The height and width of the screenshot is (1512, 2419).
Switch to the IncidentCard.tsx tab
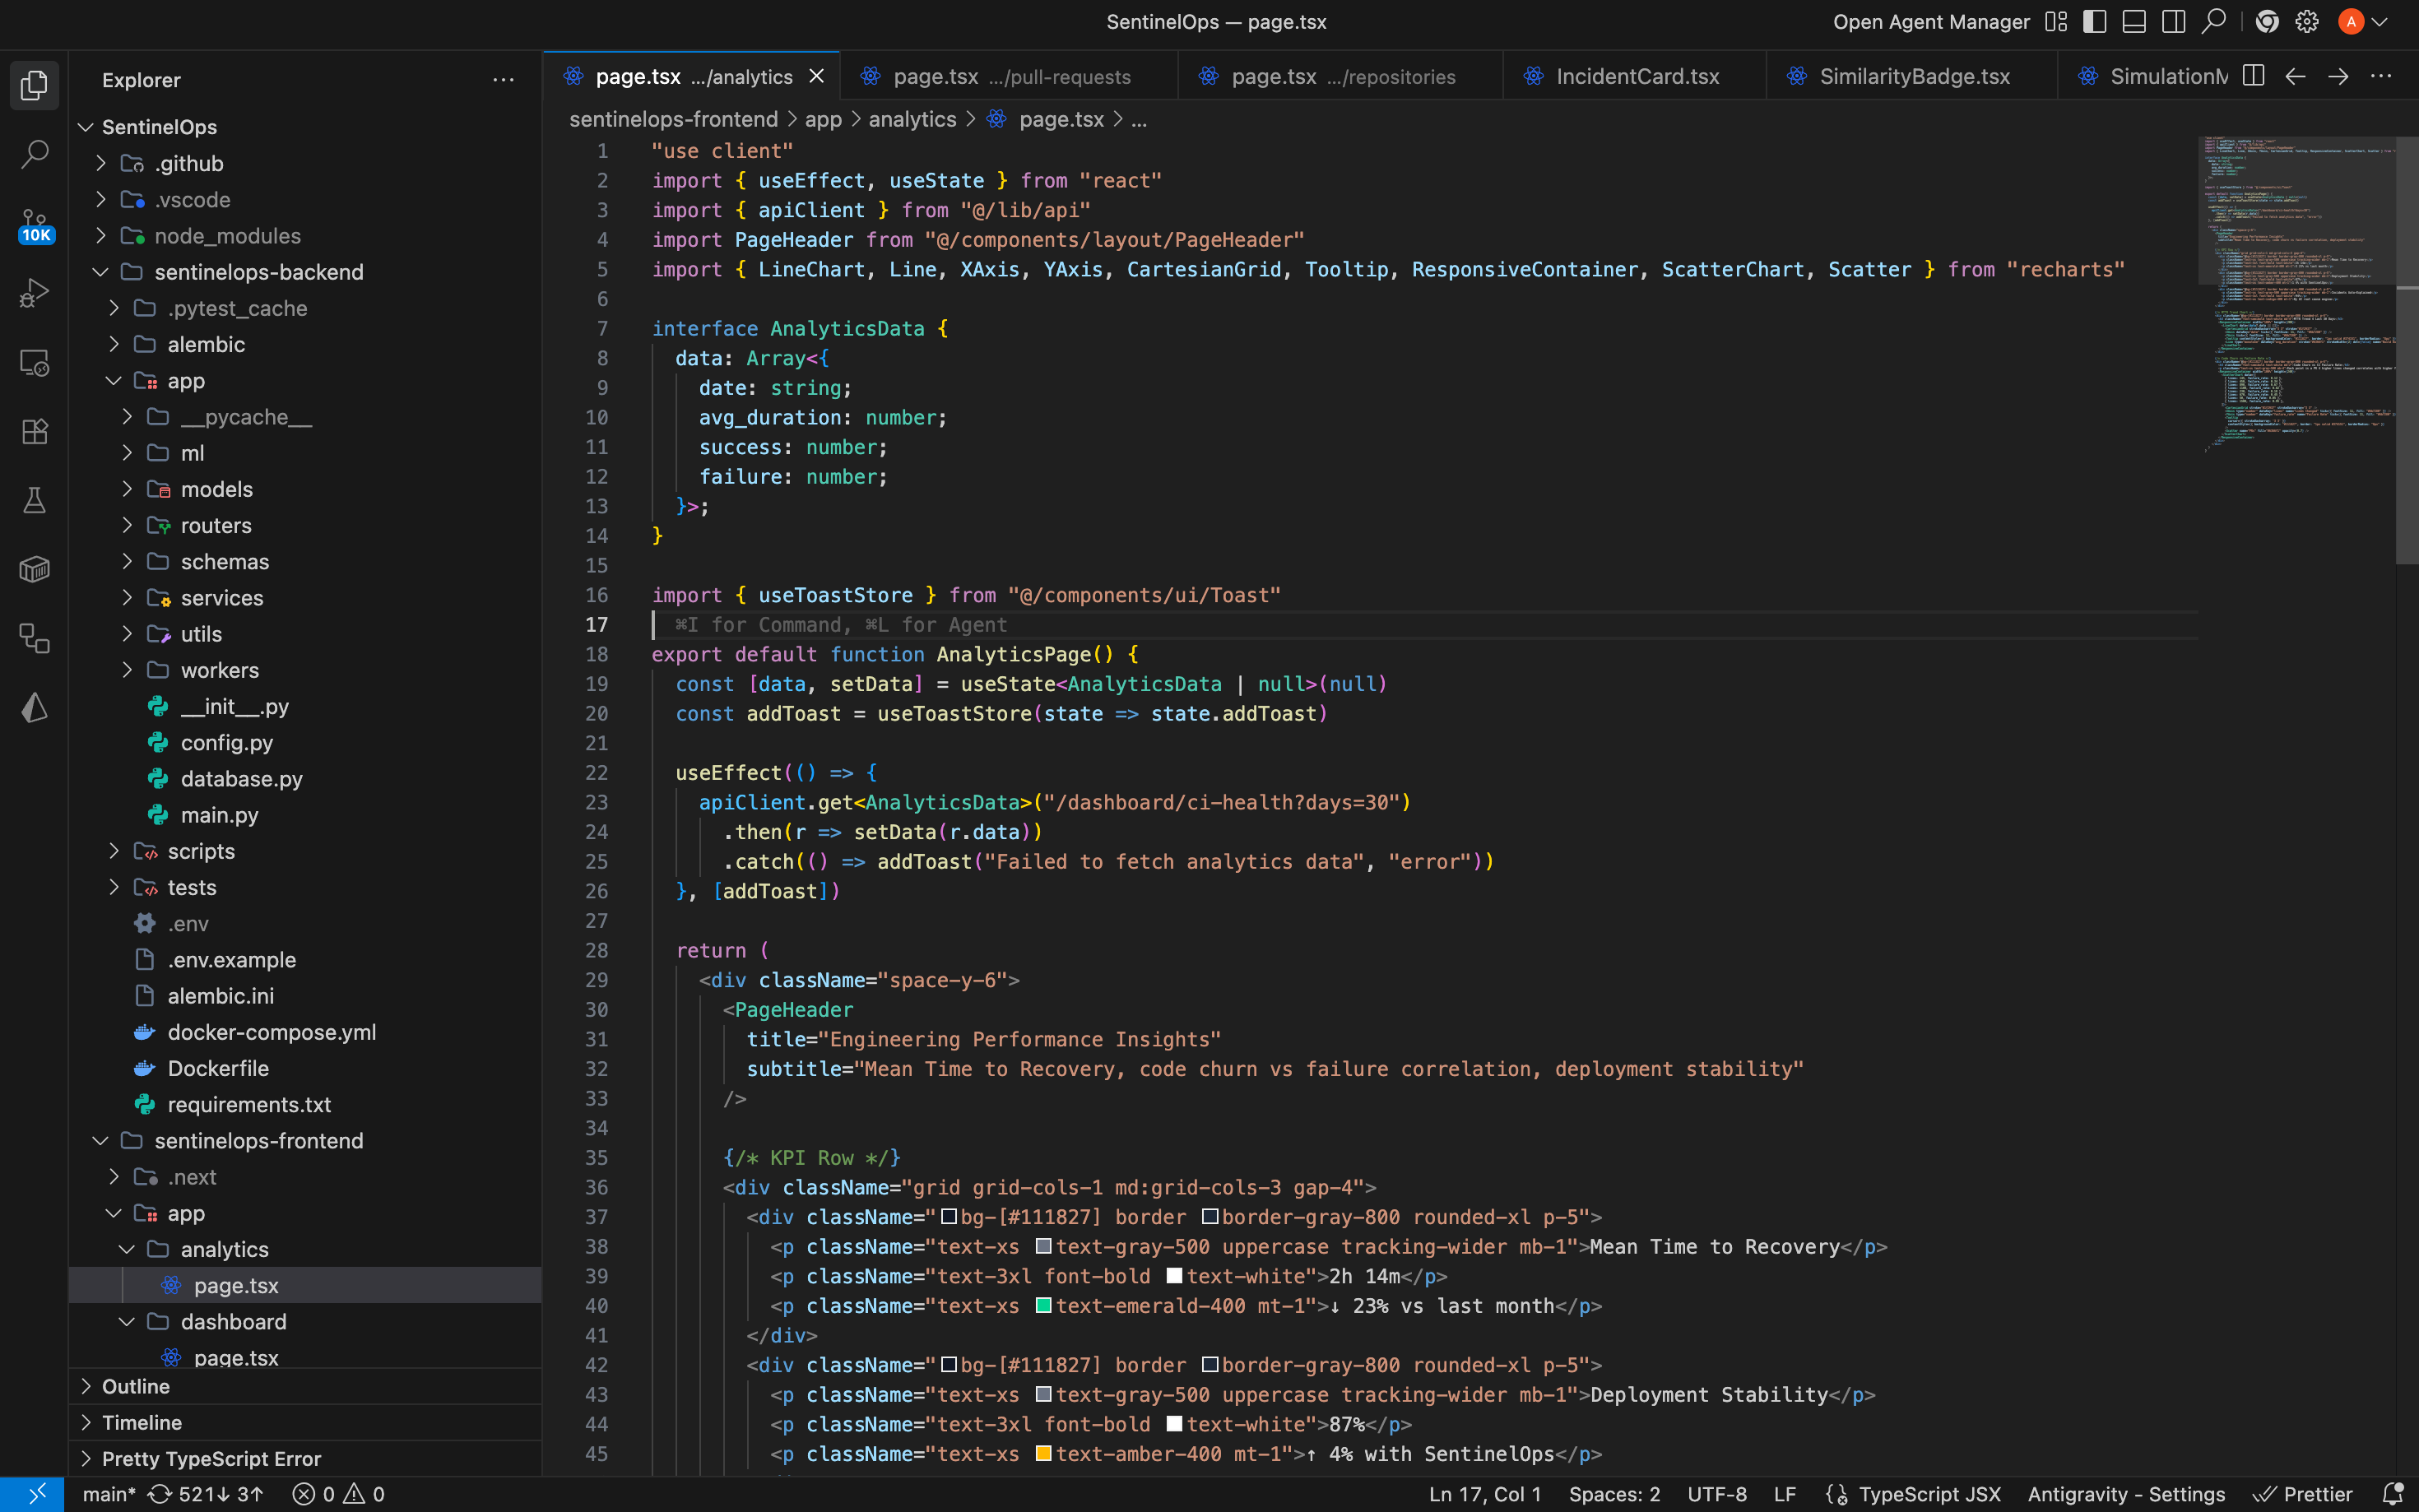[x=1637, y=76]
